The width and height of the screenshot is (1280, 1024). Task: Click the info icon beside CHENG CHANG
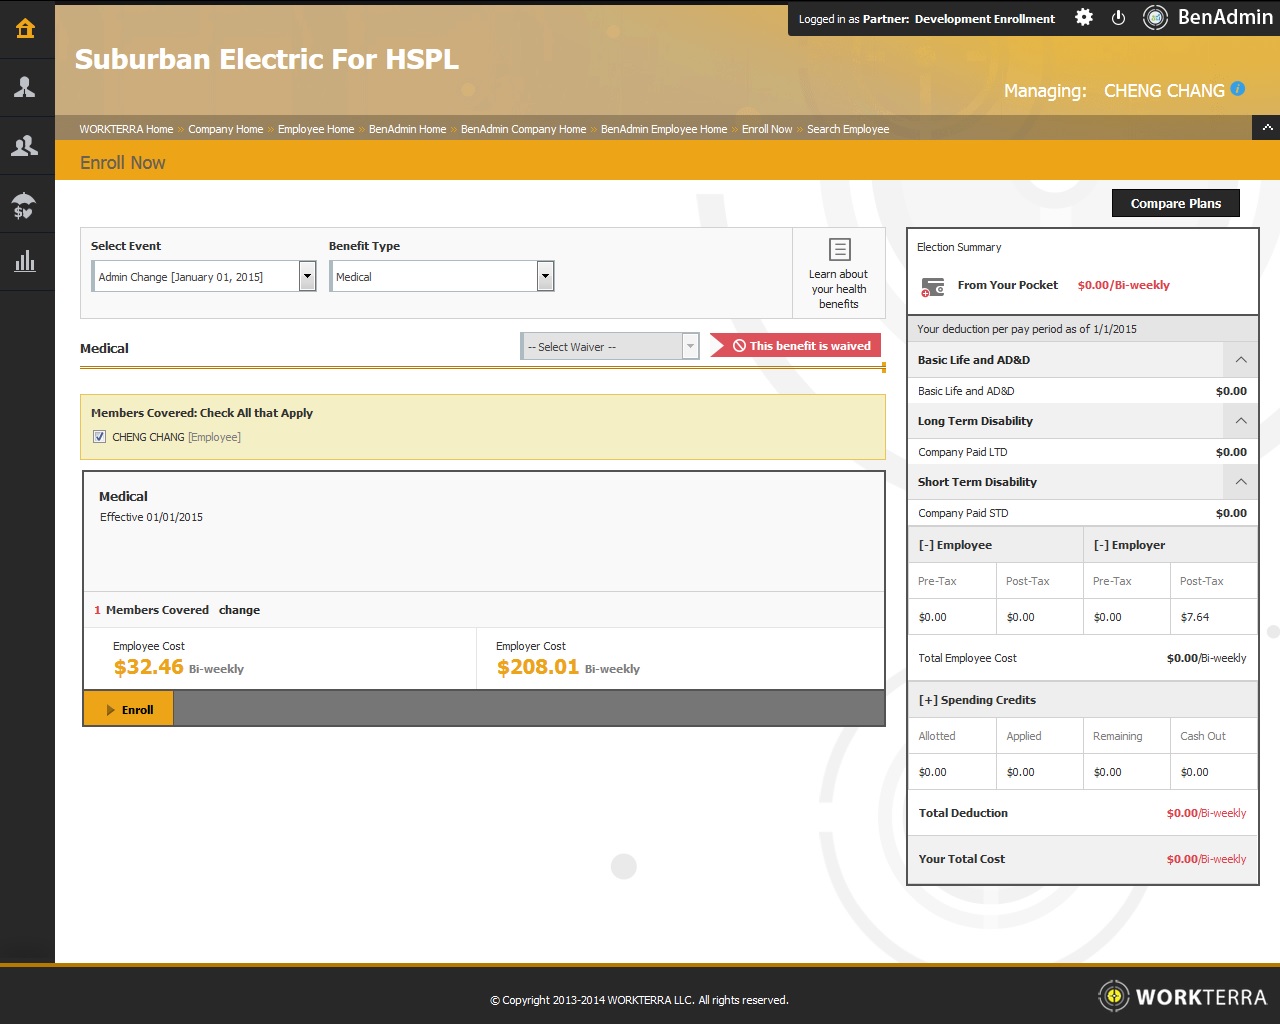1238,89
